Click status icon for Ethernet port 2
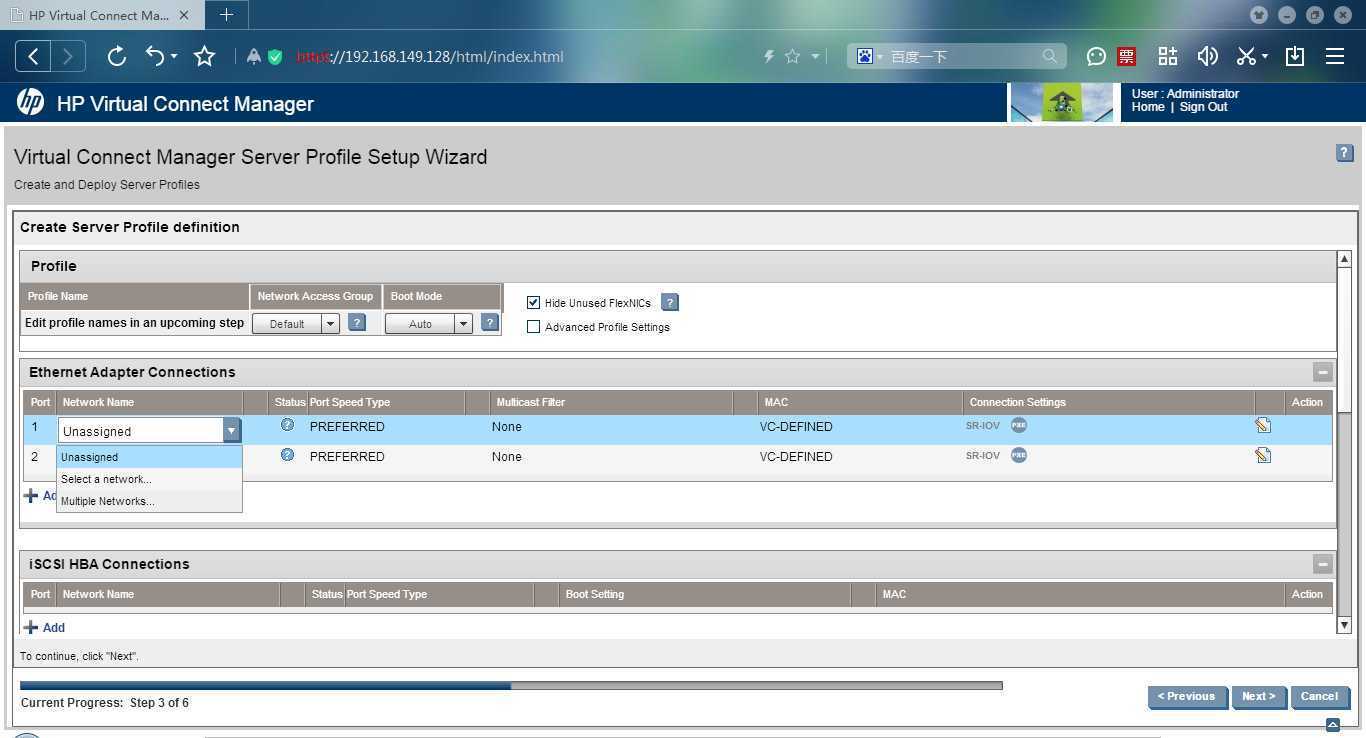The image size is (1366, 738). [288, 455]
